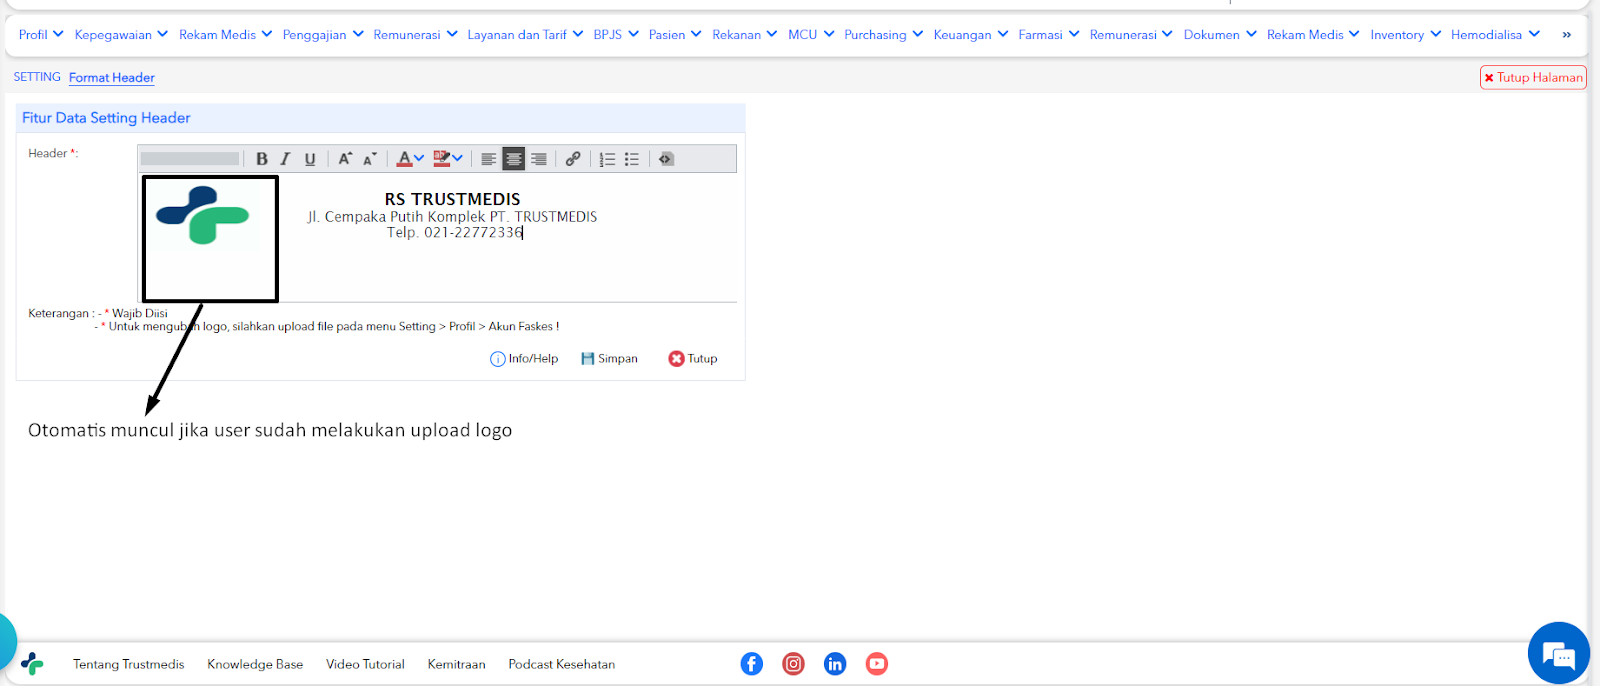Open the font color dropdown arrow

419,158
